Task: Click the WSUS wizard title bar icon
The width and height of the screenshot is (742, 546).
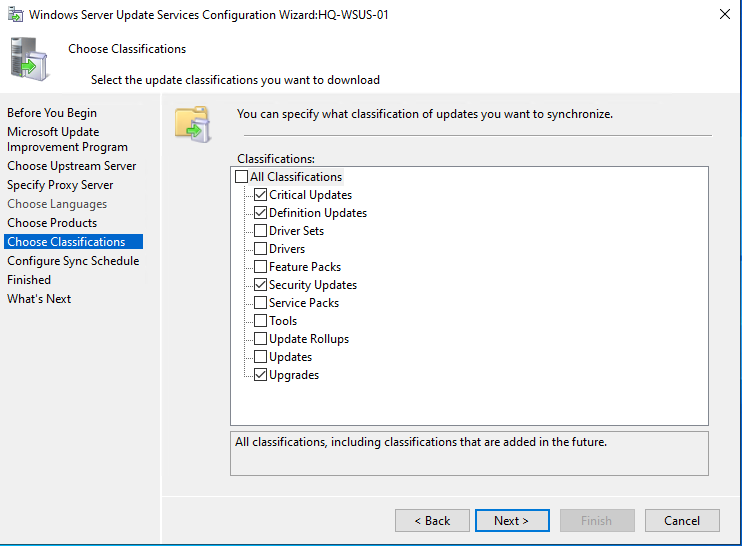Action: tap(15, 15)
